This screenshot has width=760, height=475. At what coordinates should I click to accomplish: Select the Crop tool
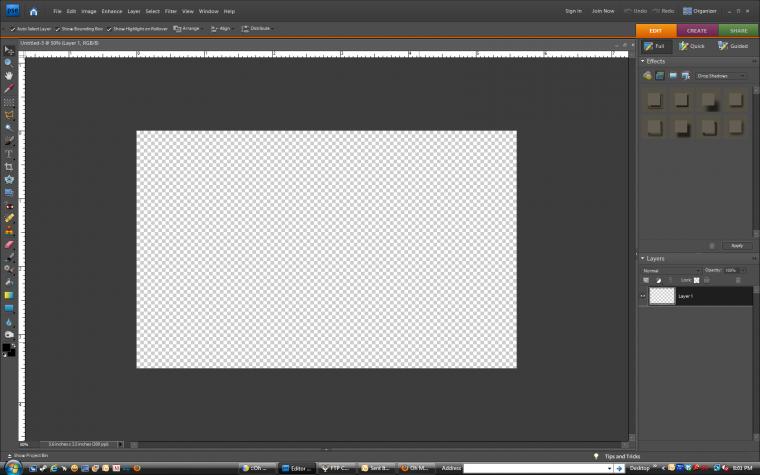pyautogui.click(x=8, y=166)
